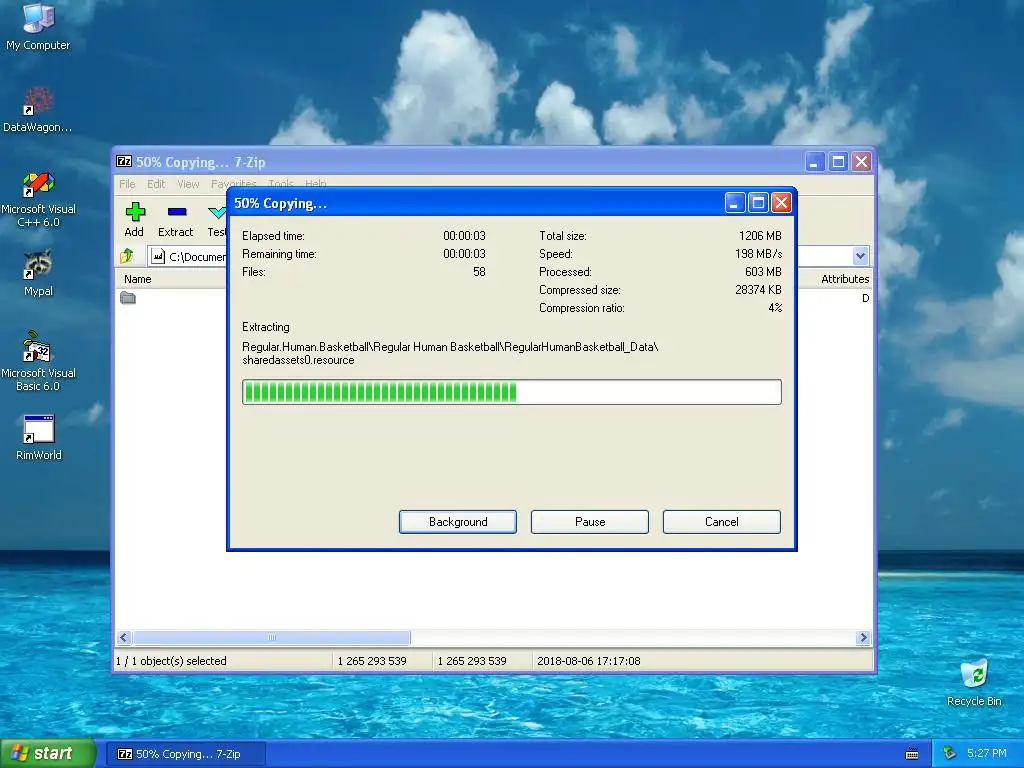Select the folder icon row in the file list
Image resolution: width=1024 pixels, height=768 pixels.
click(x=128, y=298)
